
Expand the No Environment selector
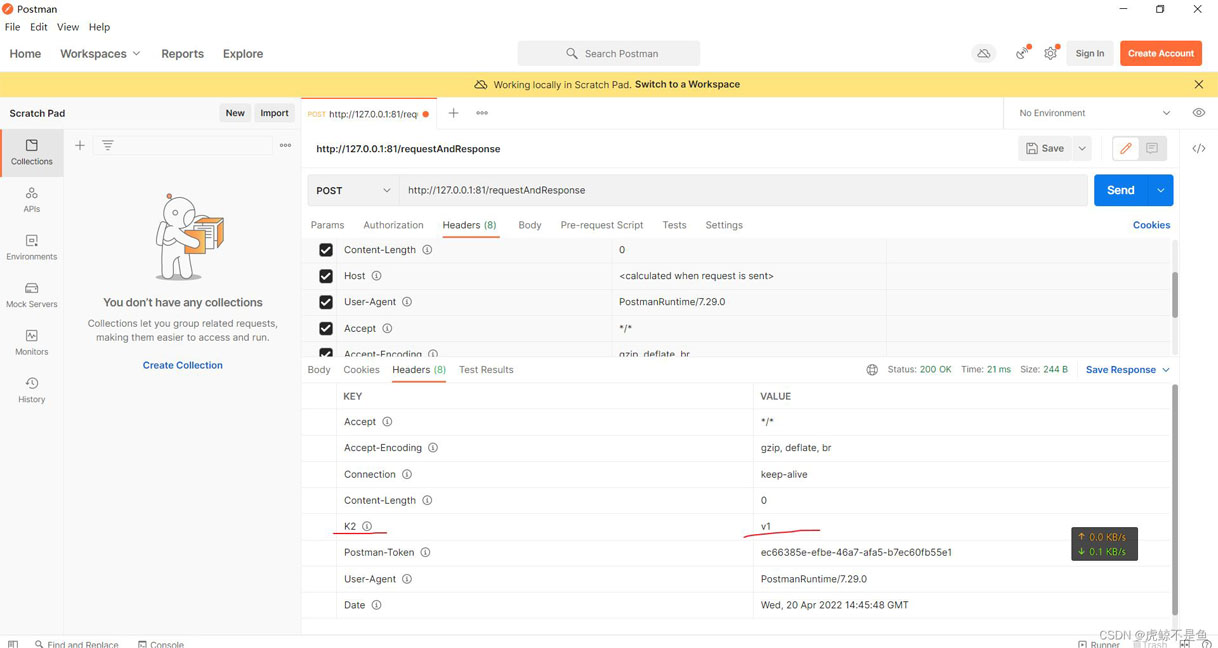[x=1094, y=113]
